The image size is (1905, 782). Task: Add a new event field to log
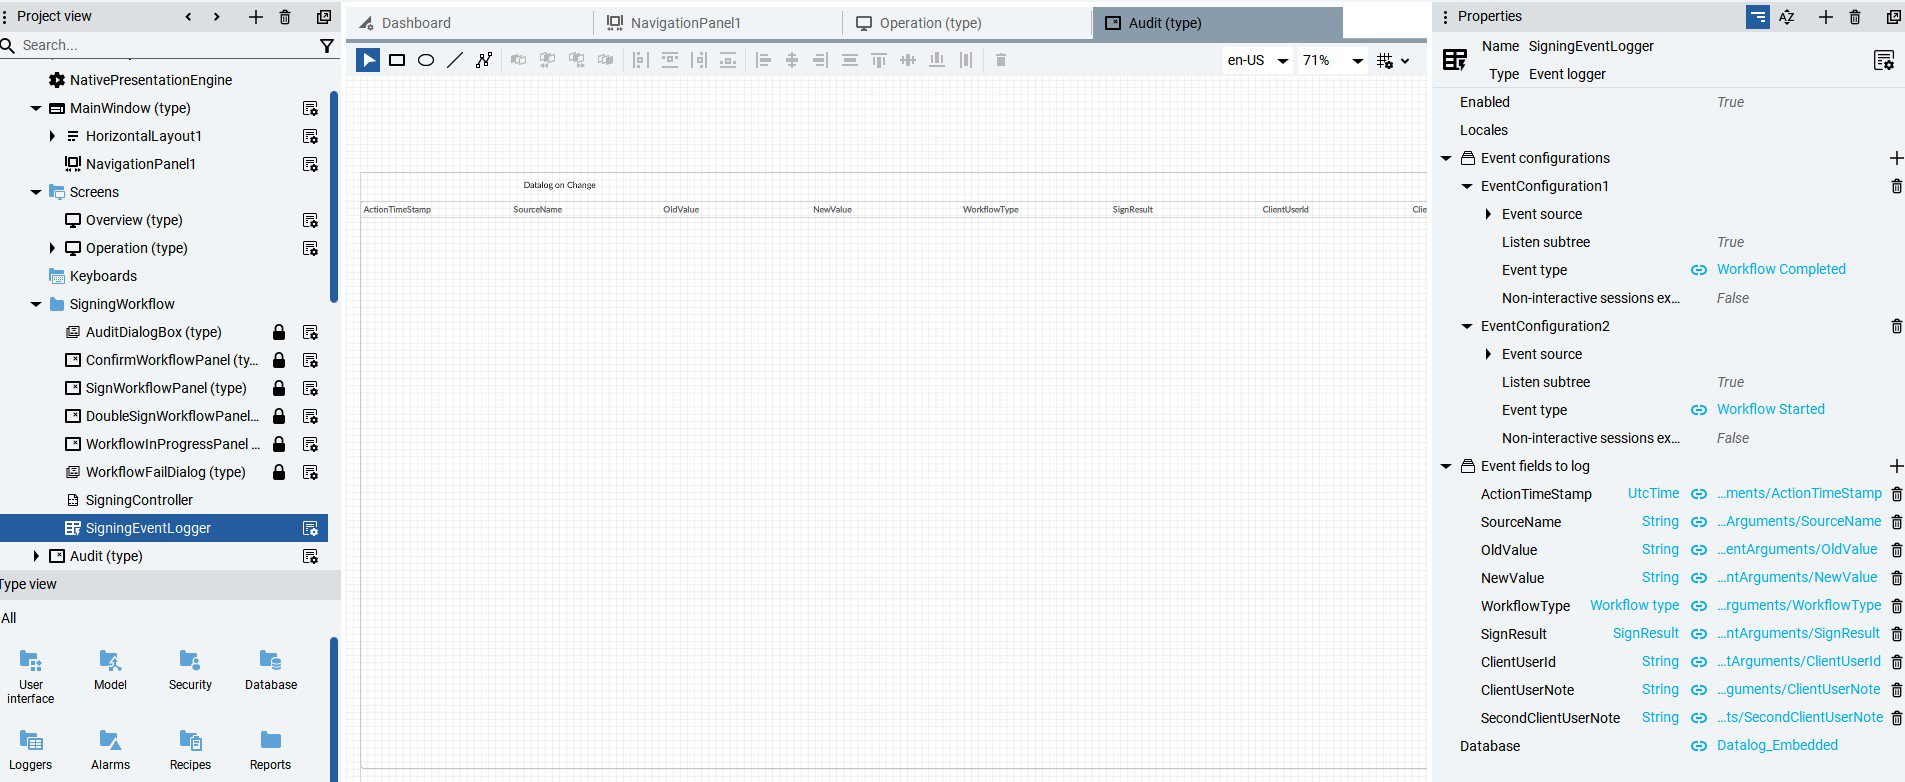pyautogui.click(x=1896, y=466)
